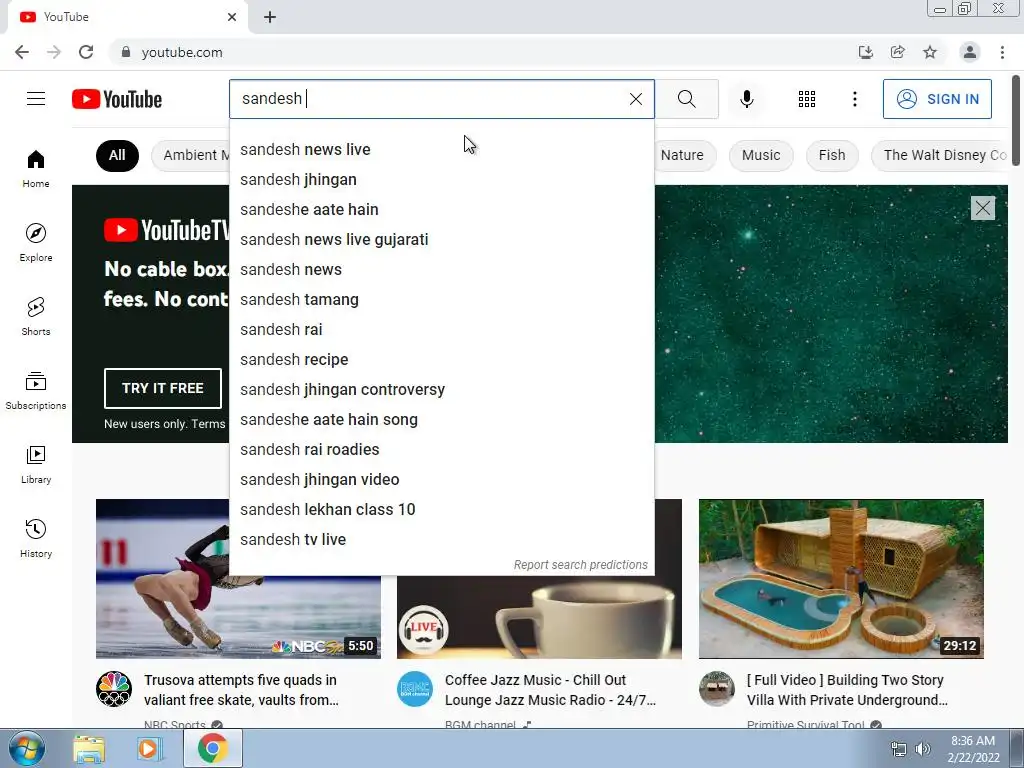Select sandesh tv live suggestion

(x=441, y=540)
